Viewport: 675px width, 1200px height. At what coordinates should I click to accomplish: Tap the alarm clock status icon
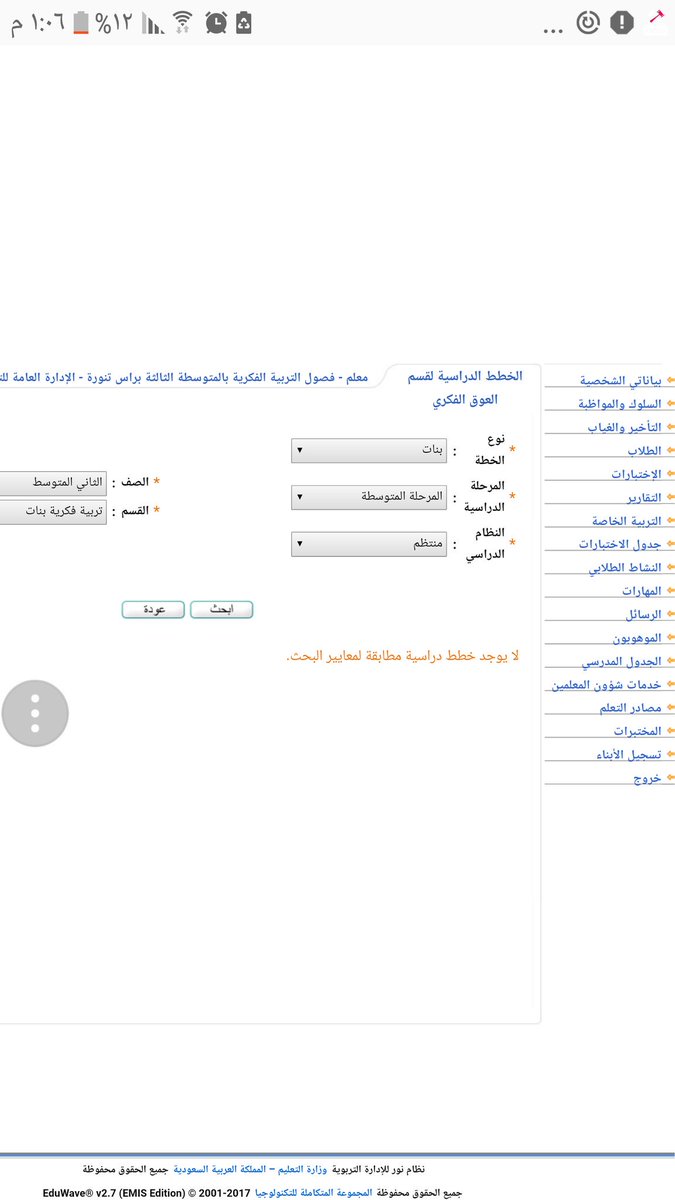coord(215,22)
